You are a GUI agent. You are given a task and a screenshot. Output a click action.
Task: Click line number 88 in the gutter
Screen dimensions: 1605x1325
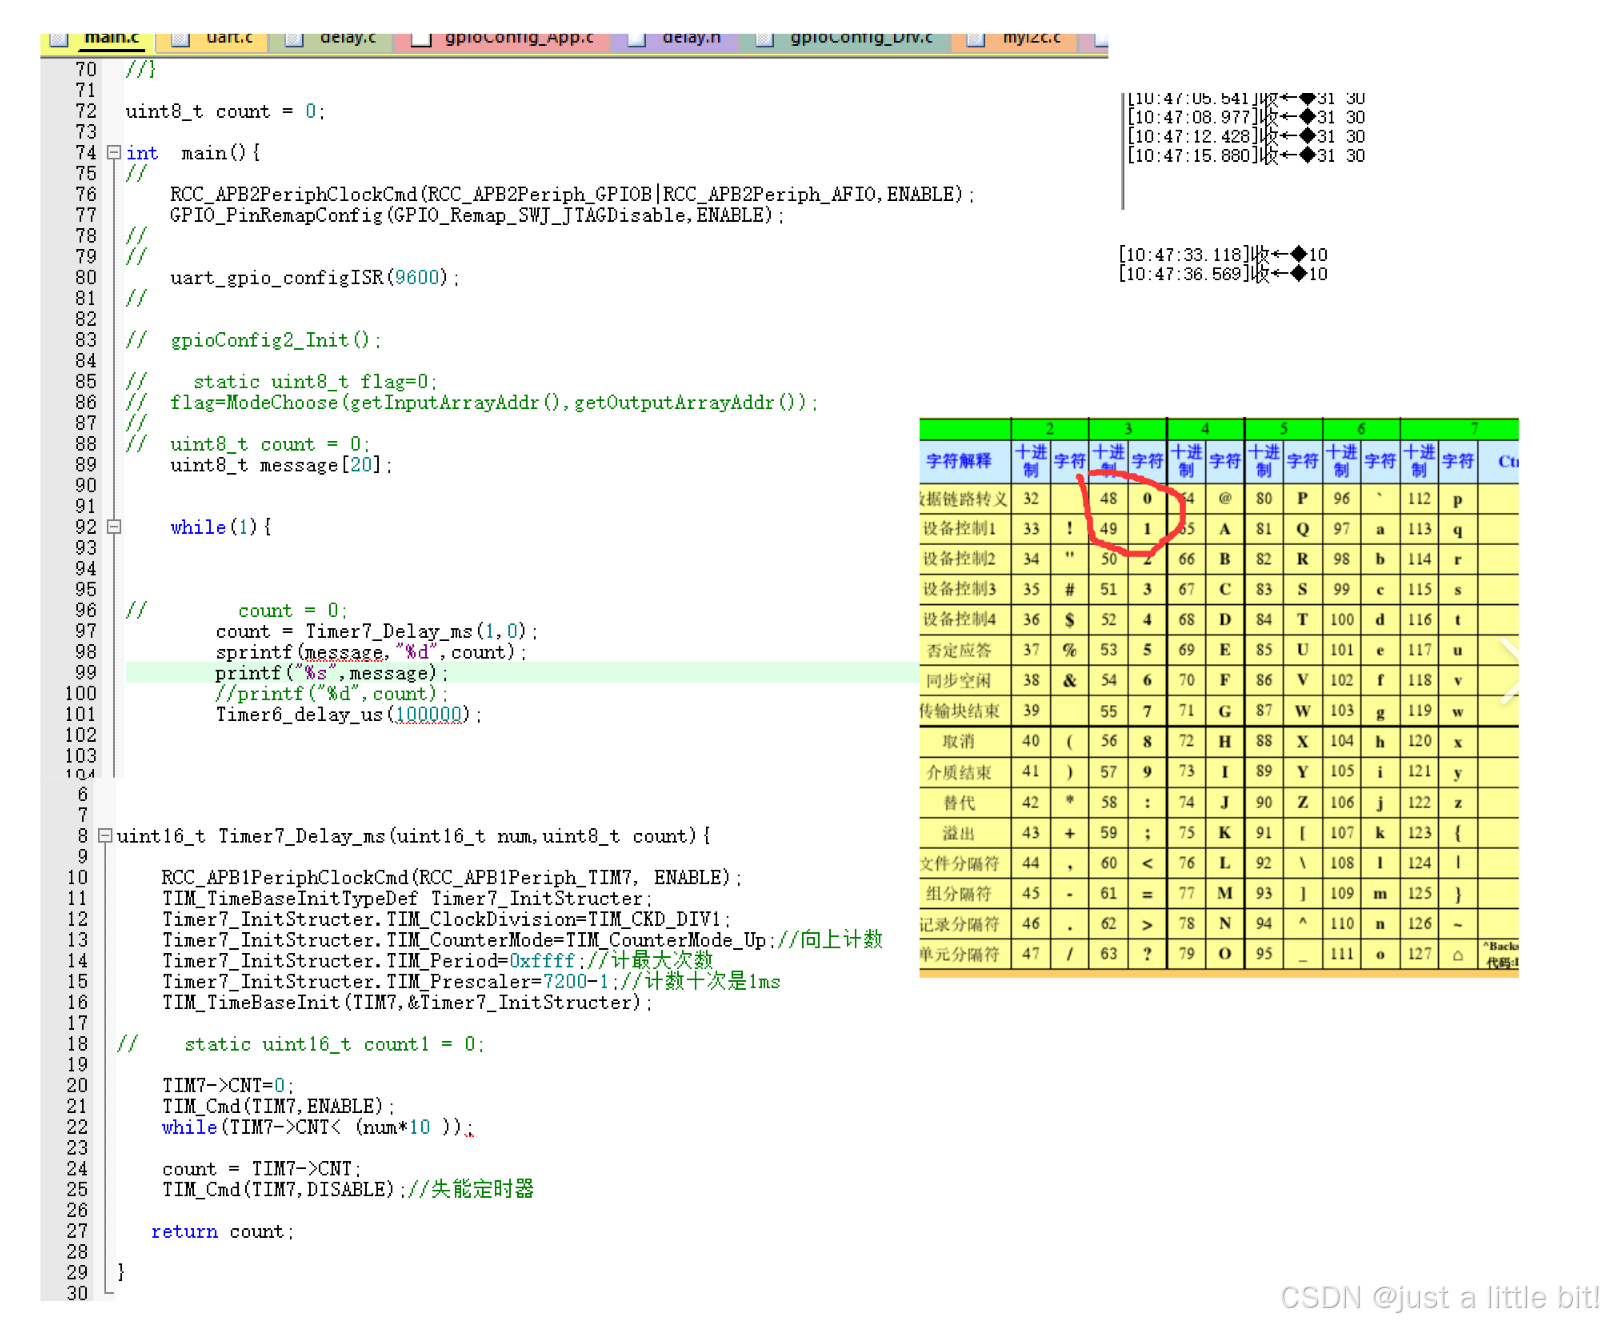[85, 444]
